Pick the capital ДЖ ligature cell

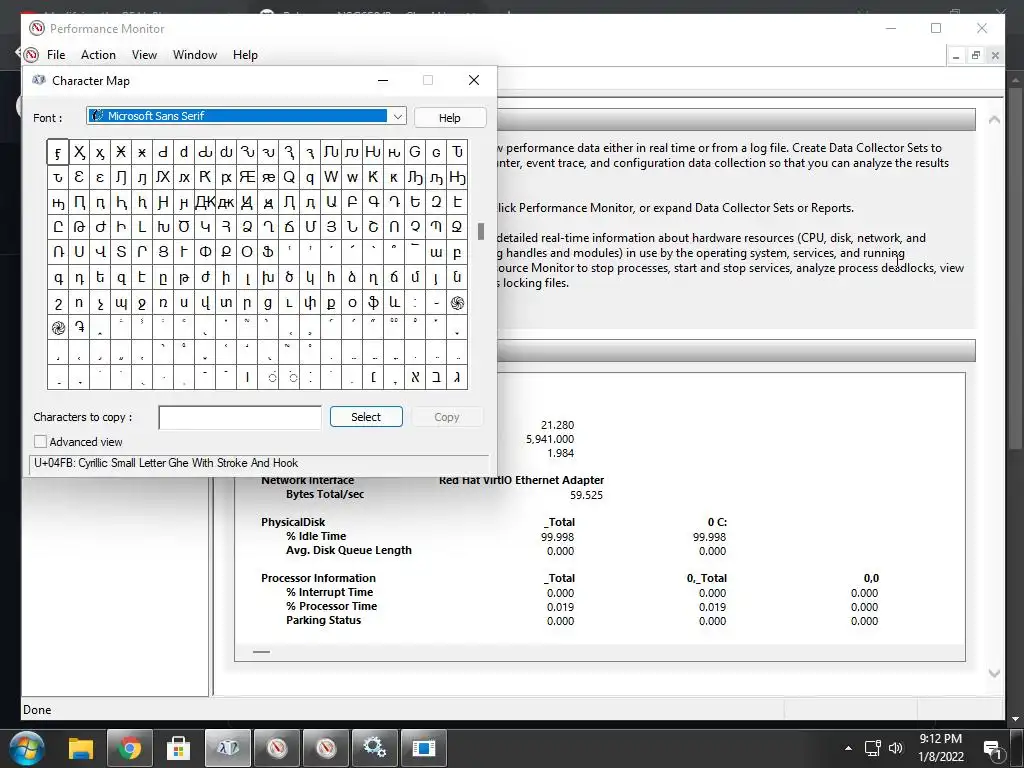(205, 202)
